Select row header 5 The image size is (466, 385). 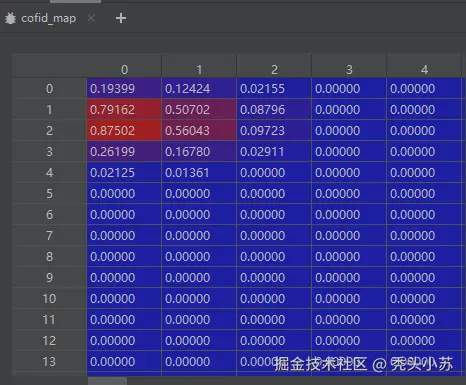[49, 194]
